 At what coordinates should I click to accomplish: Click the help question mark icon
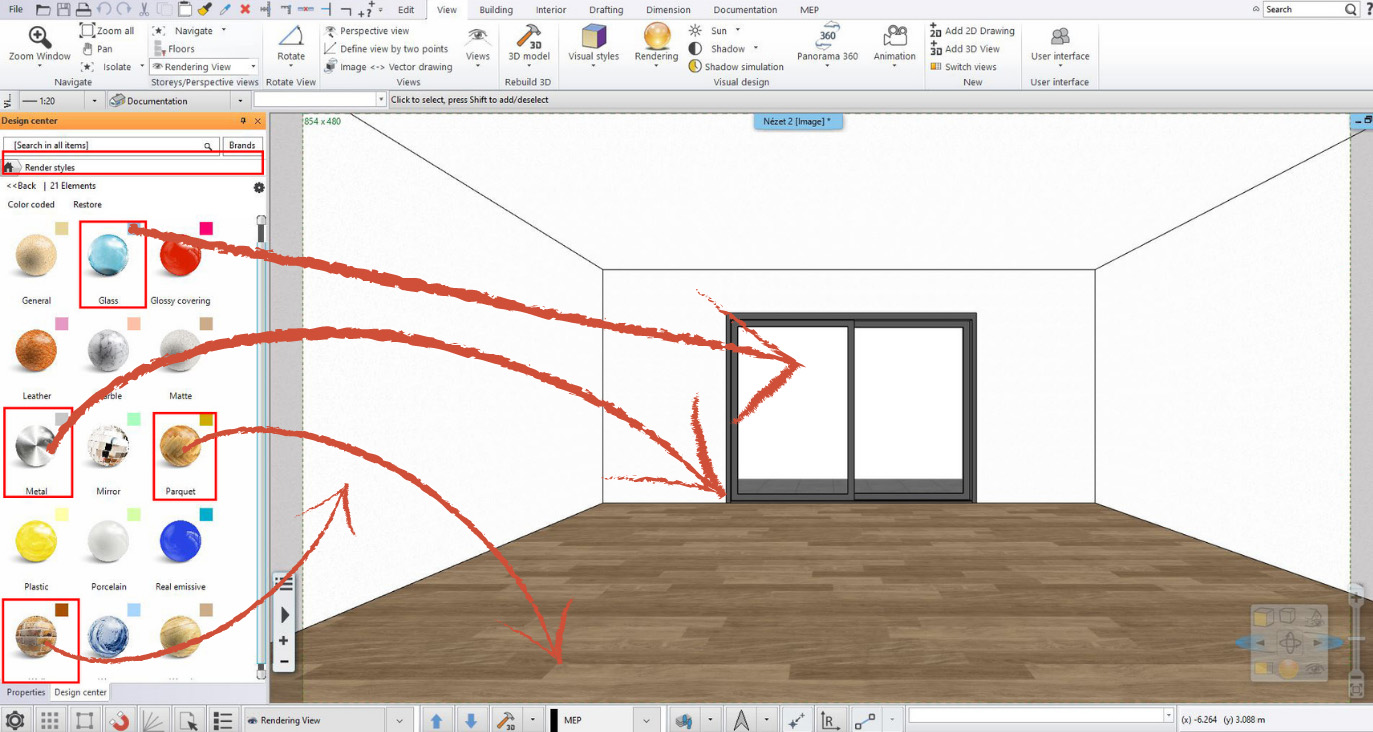(x=1368, y=9)
